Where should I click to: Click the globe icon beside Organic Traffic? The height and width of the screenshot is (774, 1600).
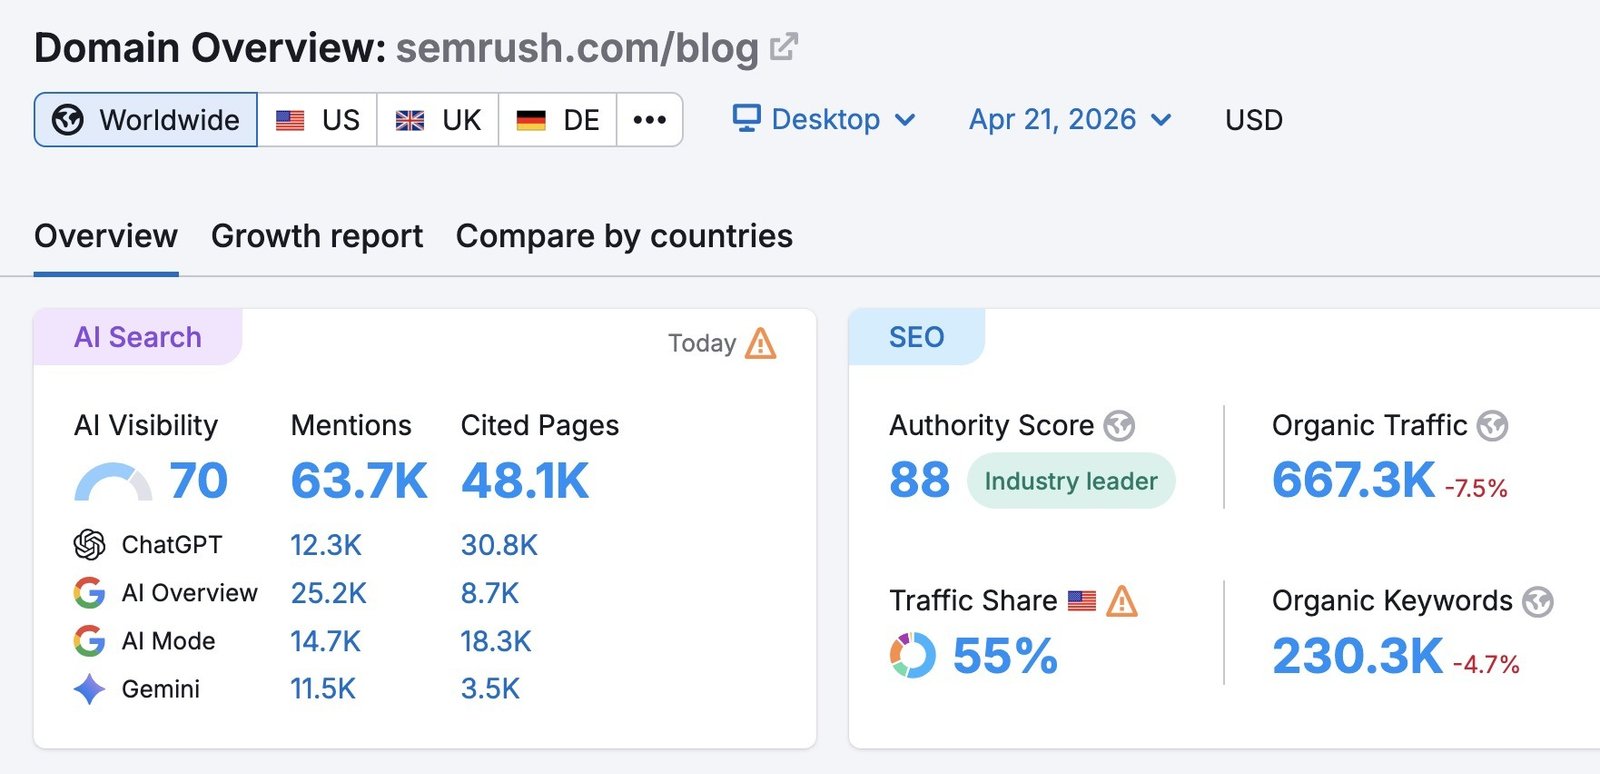(1493, 426)
